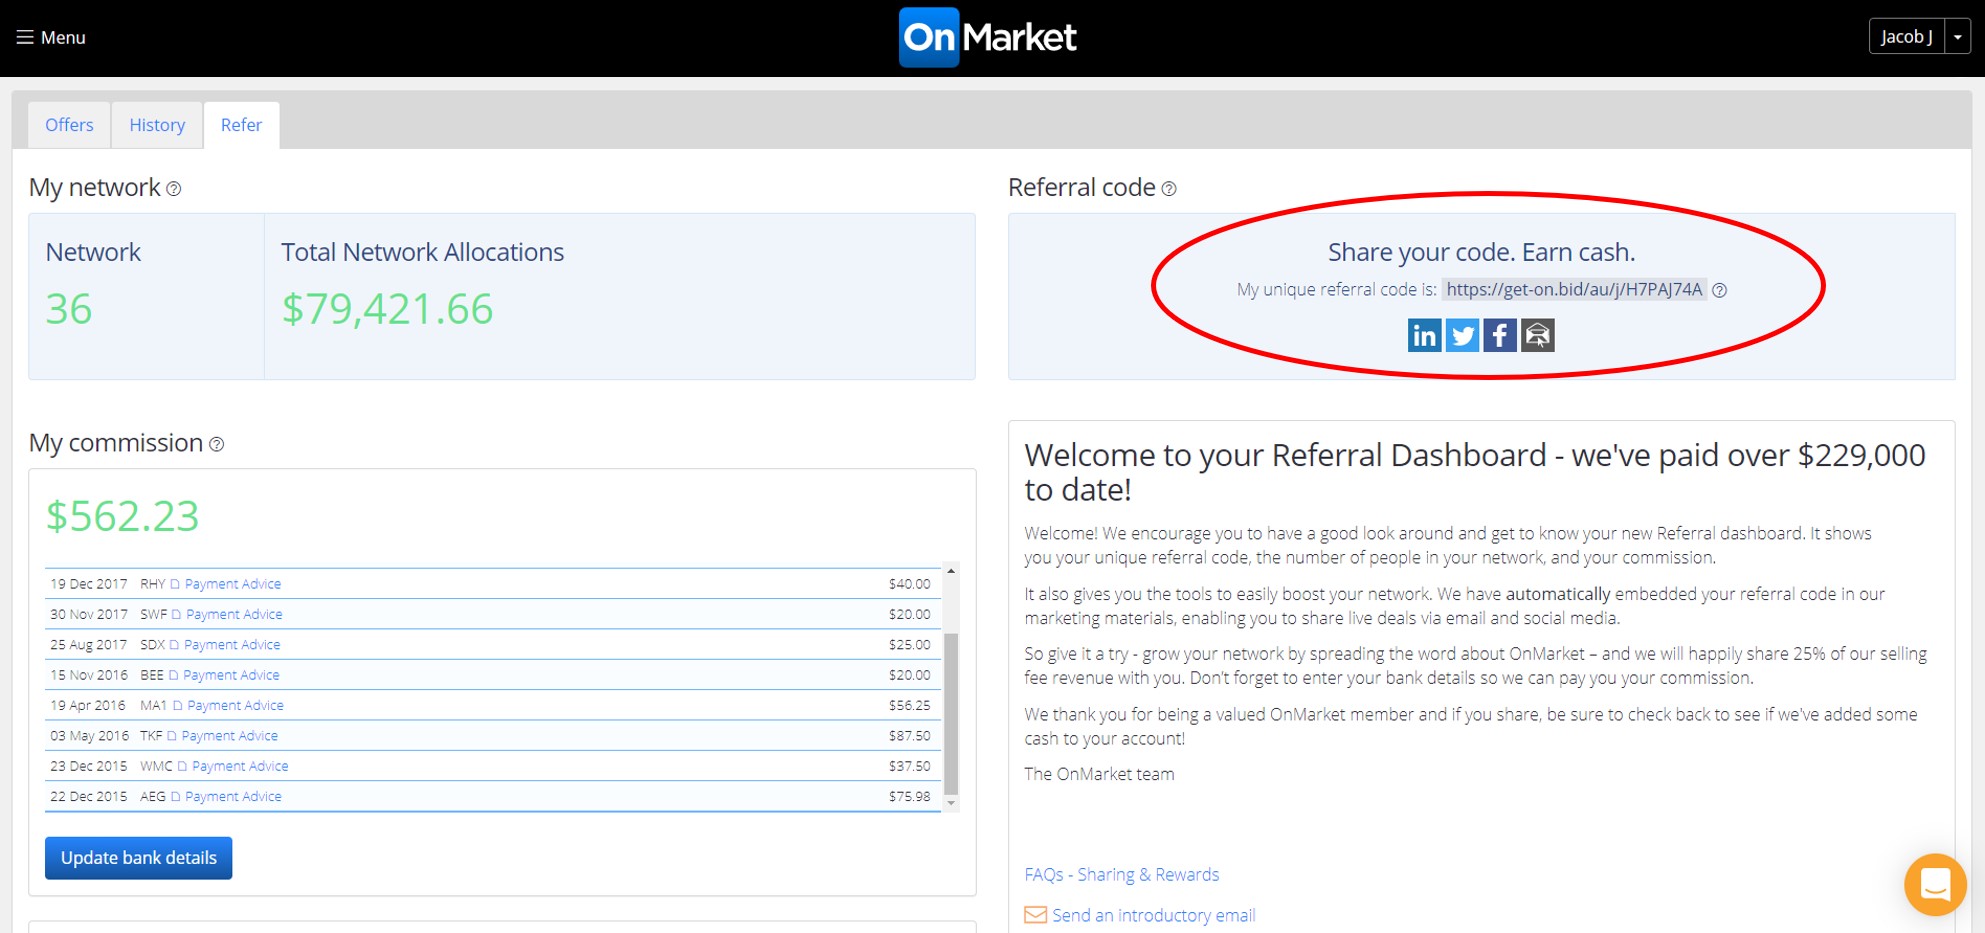Click the "Share your code. Earn cash." heading
The image size is (1985, 933).
1481,252
